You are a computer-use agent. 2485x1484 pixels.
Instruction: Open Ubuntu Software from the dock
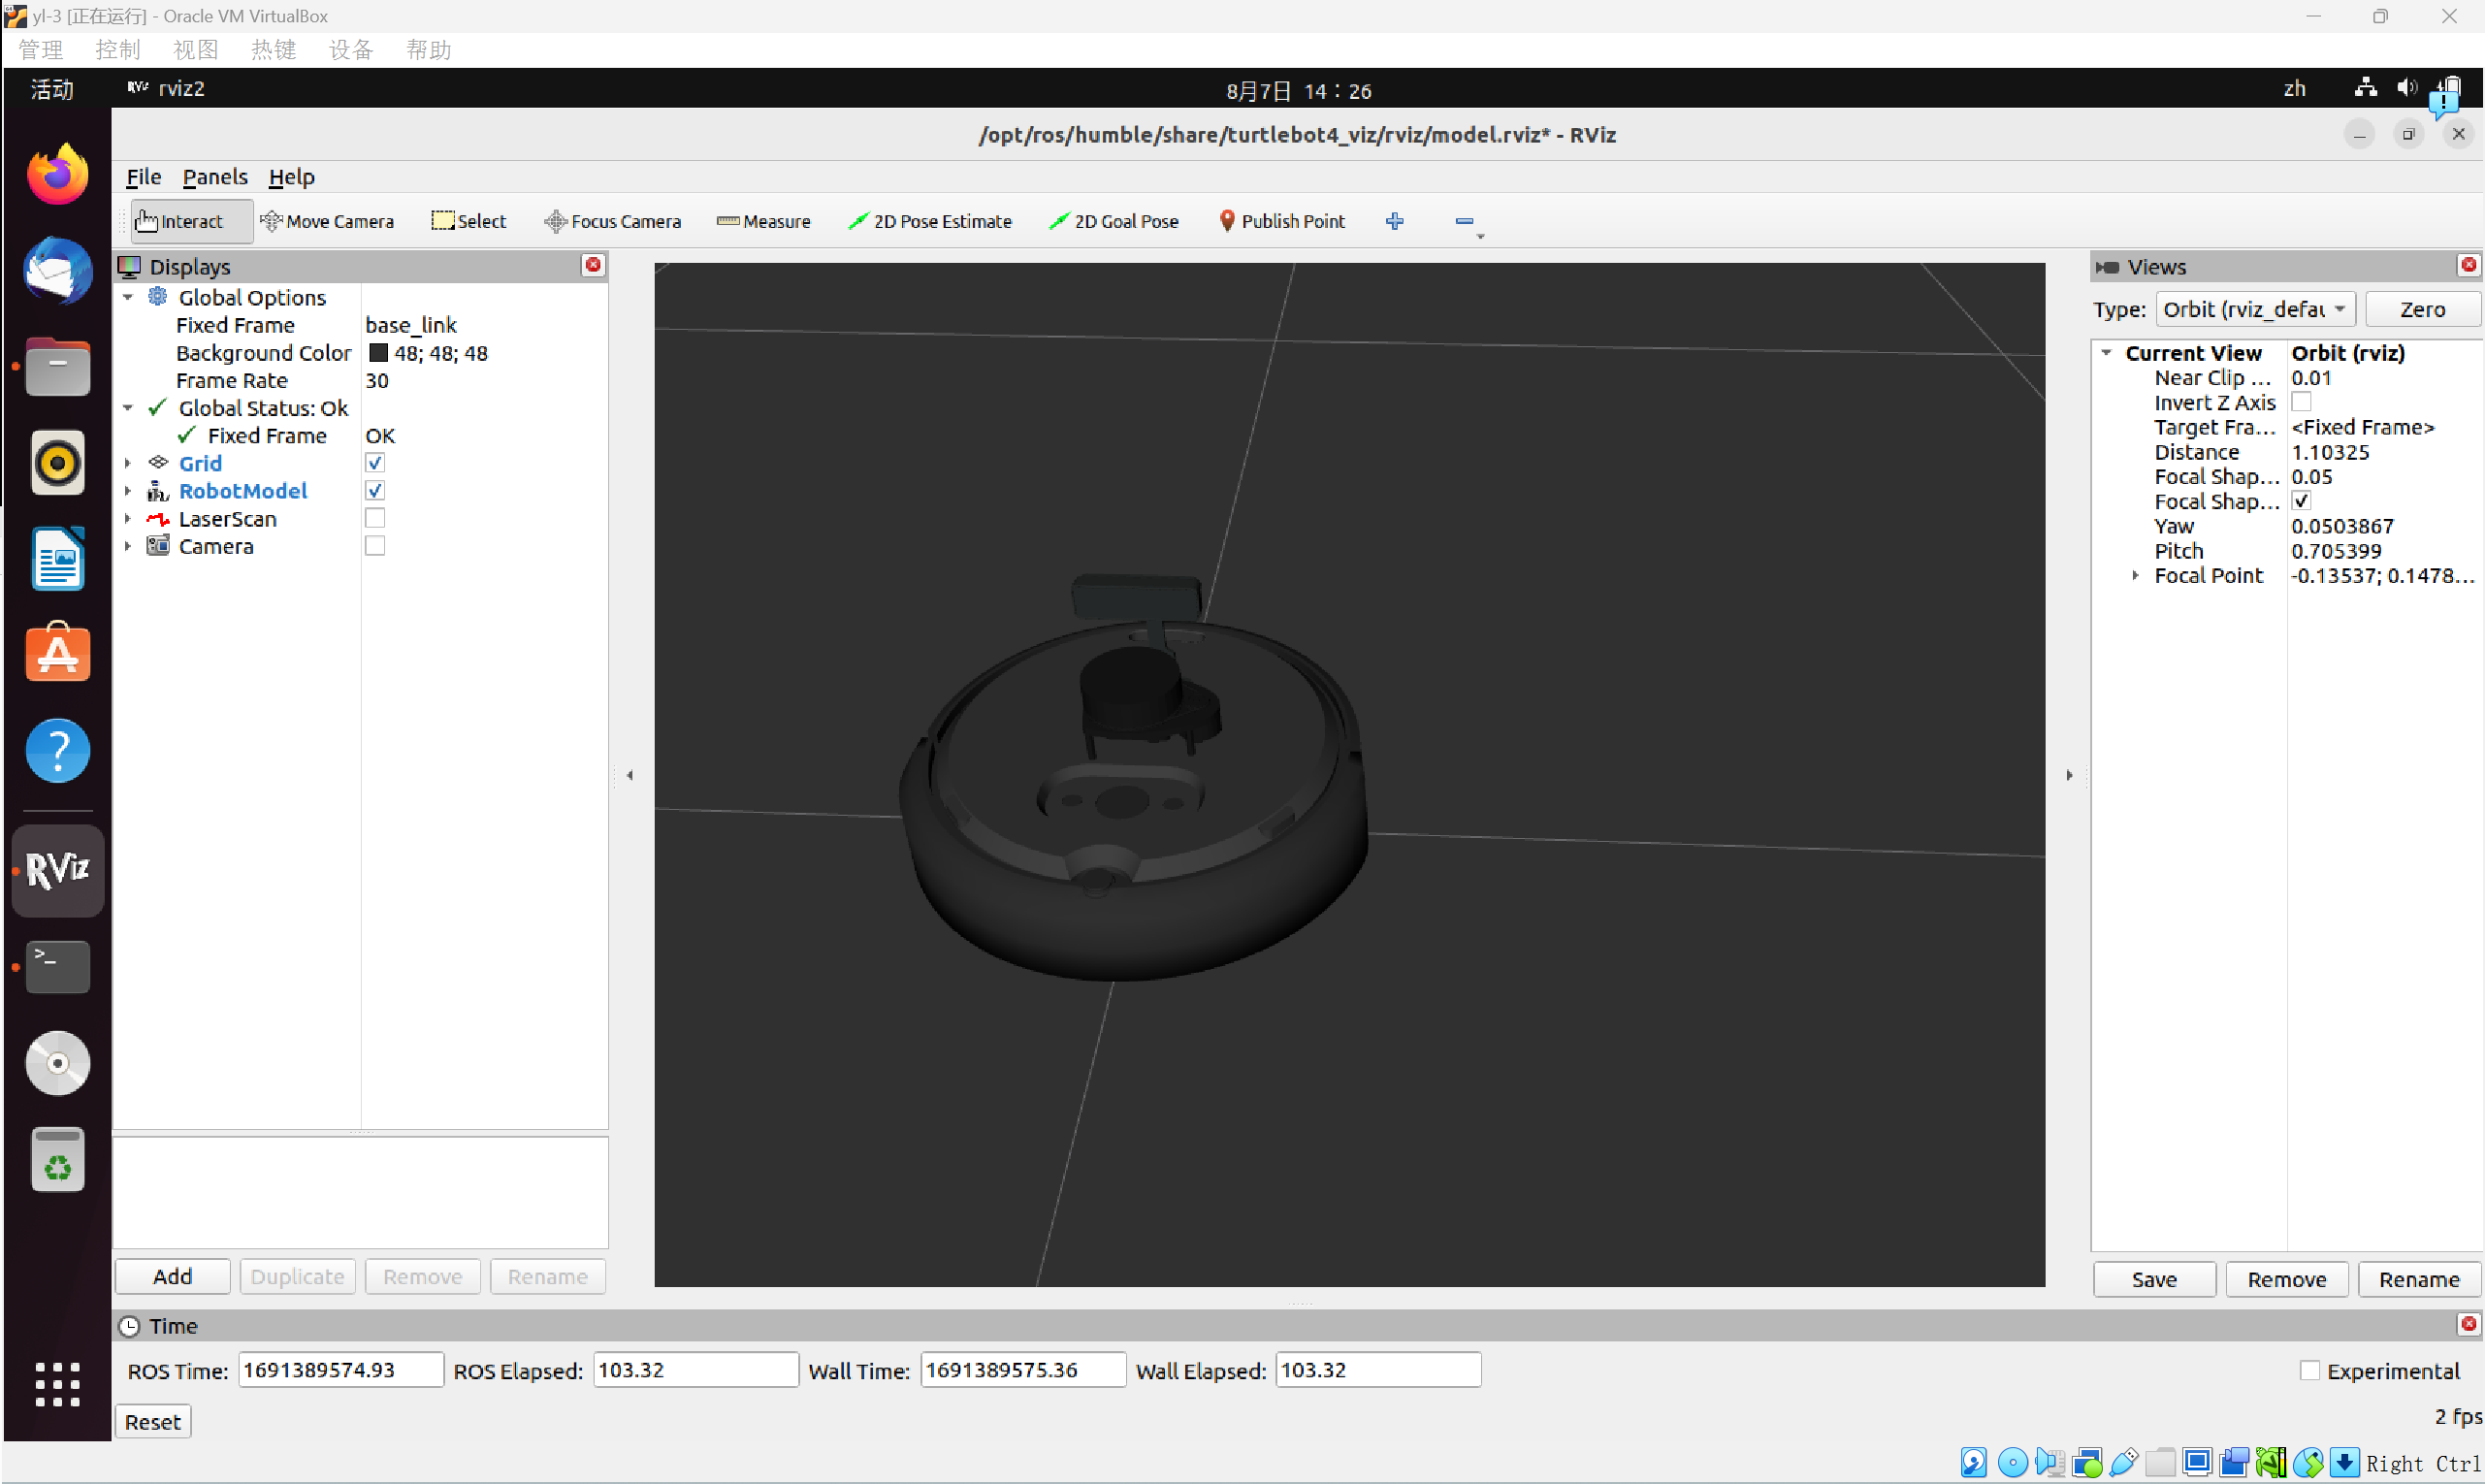pos(57,654)
